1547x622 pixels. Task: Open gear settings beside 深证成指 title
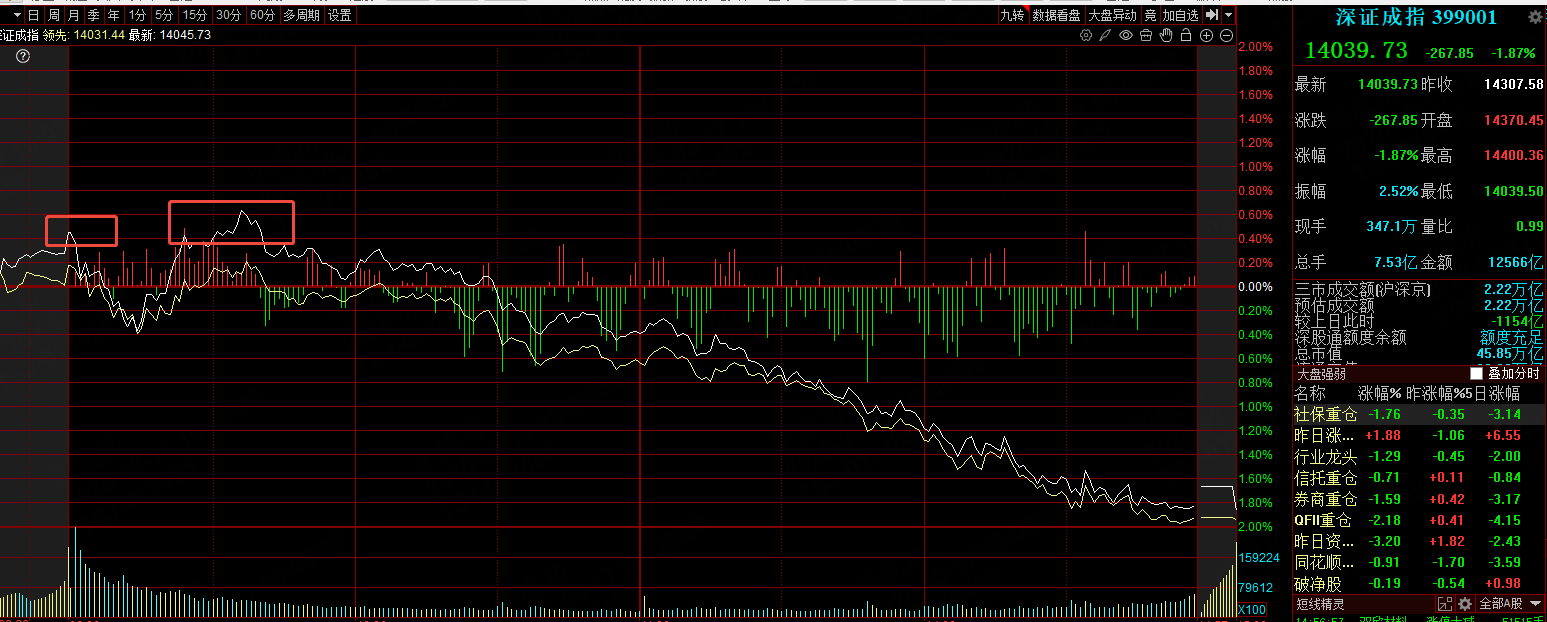click(x=1535, y=17)
